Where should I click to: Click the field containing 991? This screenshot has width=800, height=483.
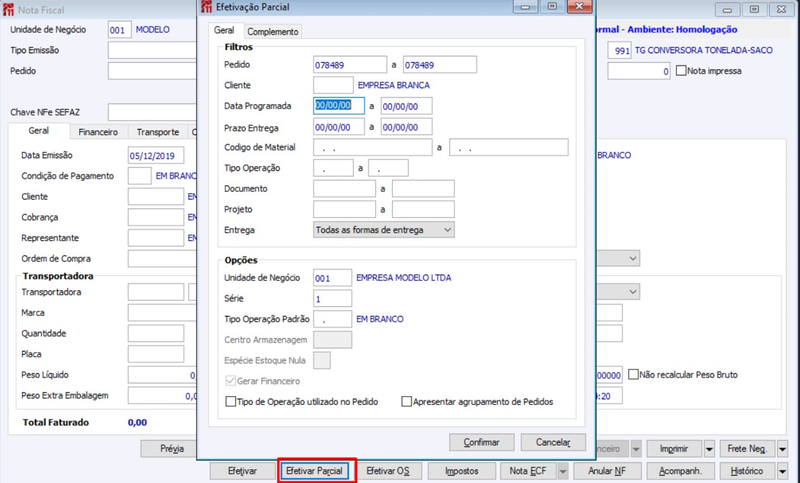[x=619, y=50]
